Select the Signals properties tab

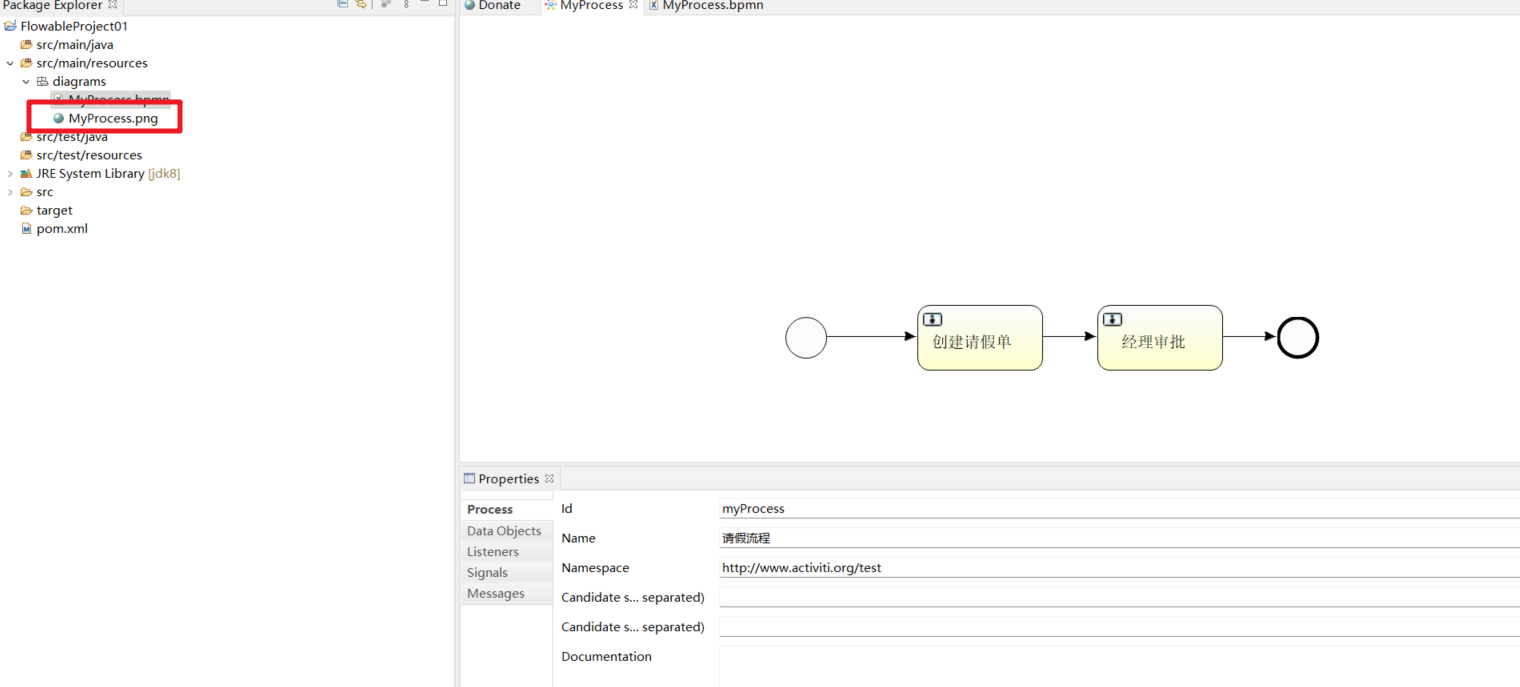point(487,572)
